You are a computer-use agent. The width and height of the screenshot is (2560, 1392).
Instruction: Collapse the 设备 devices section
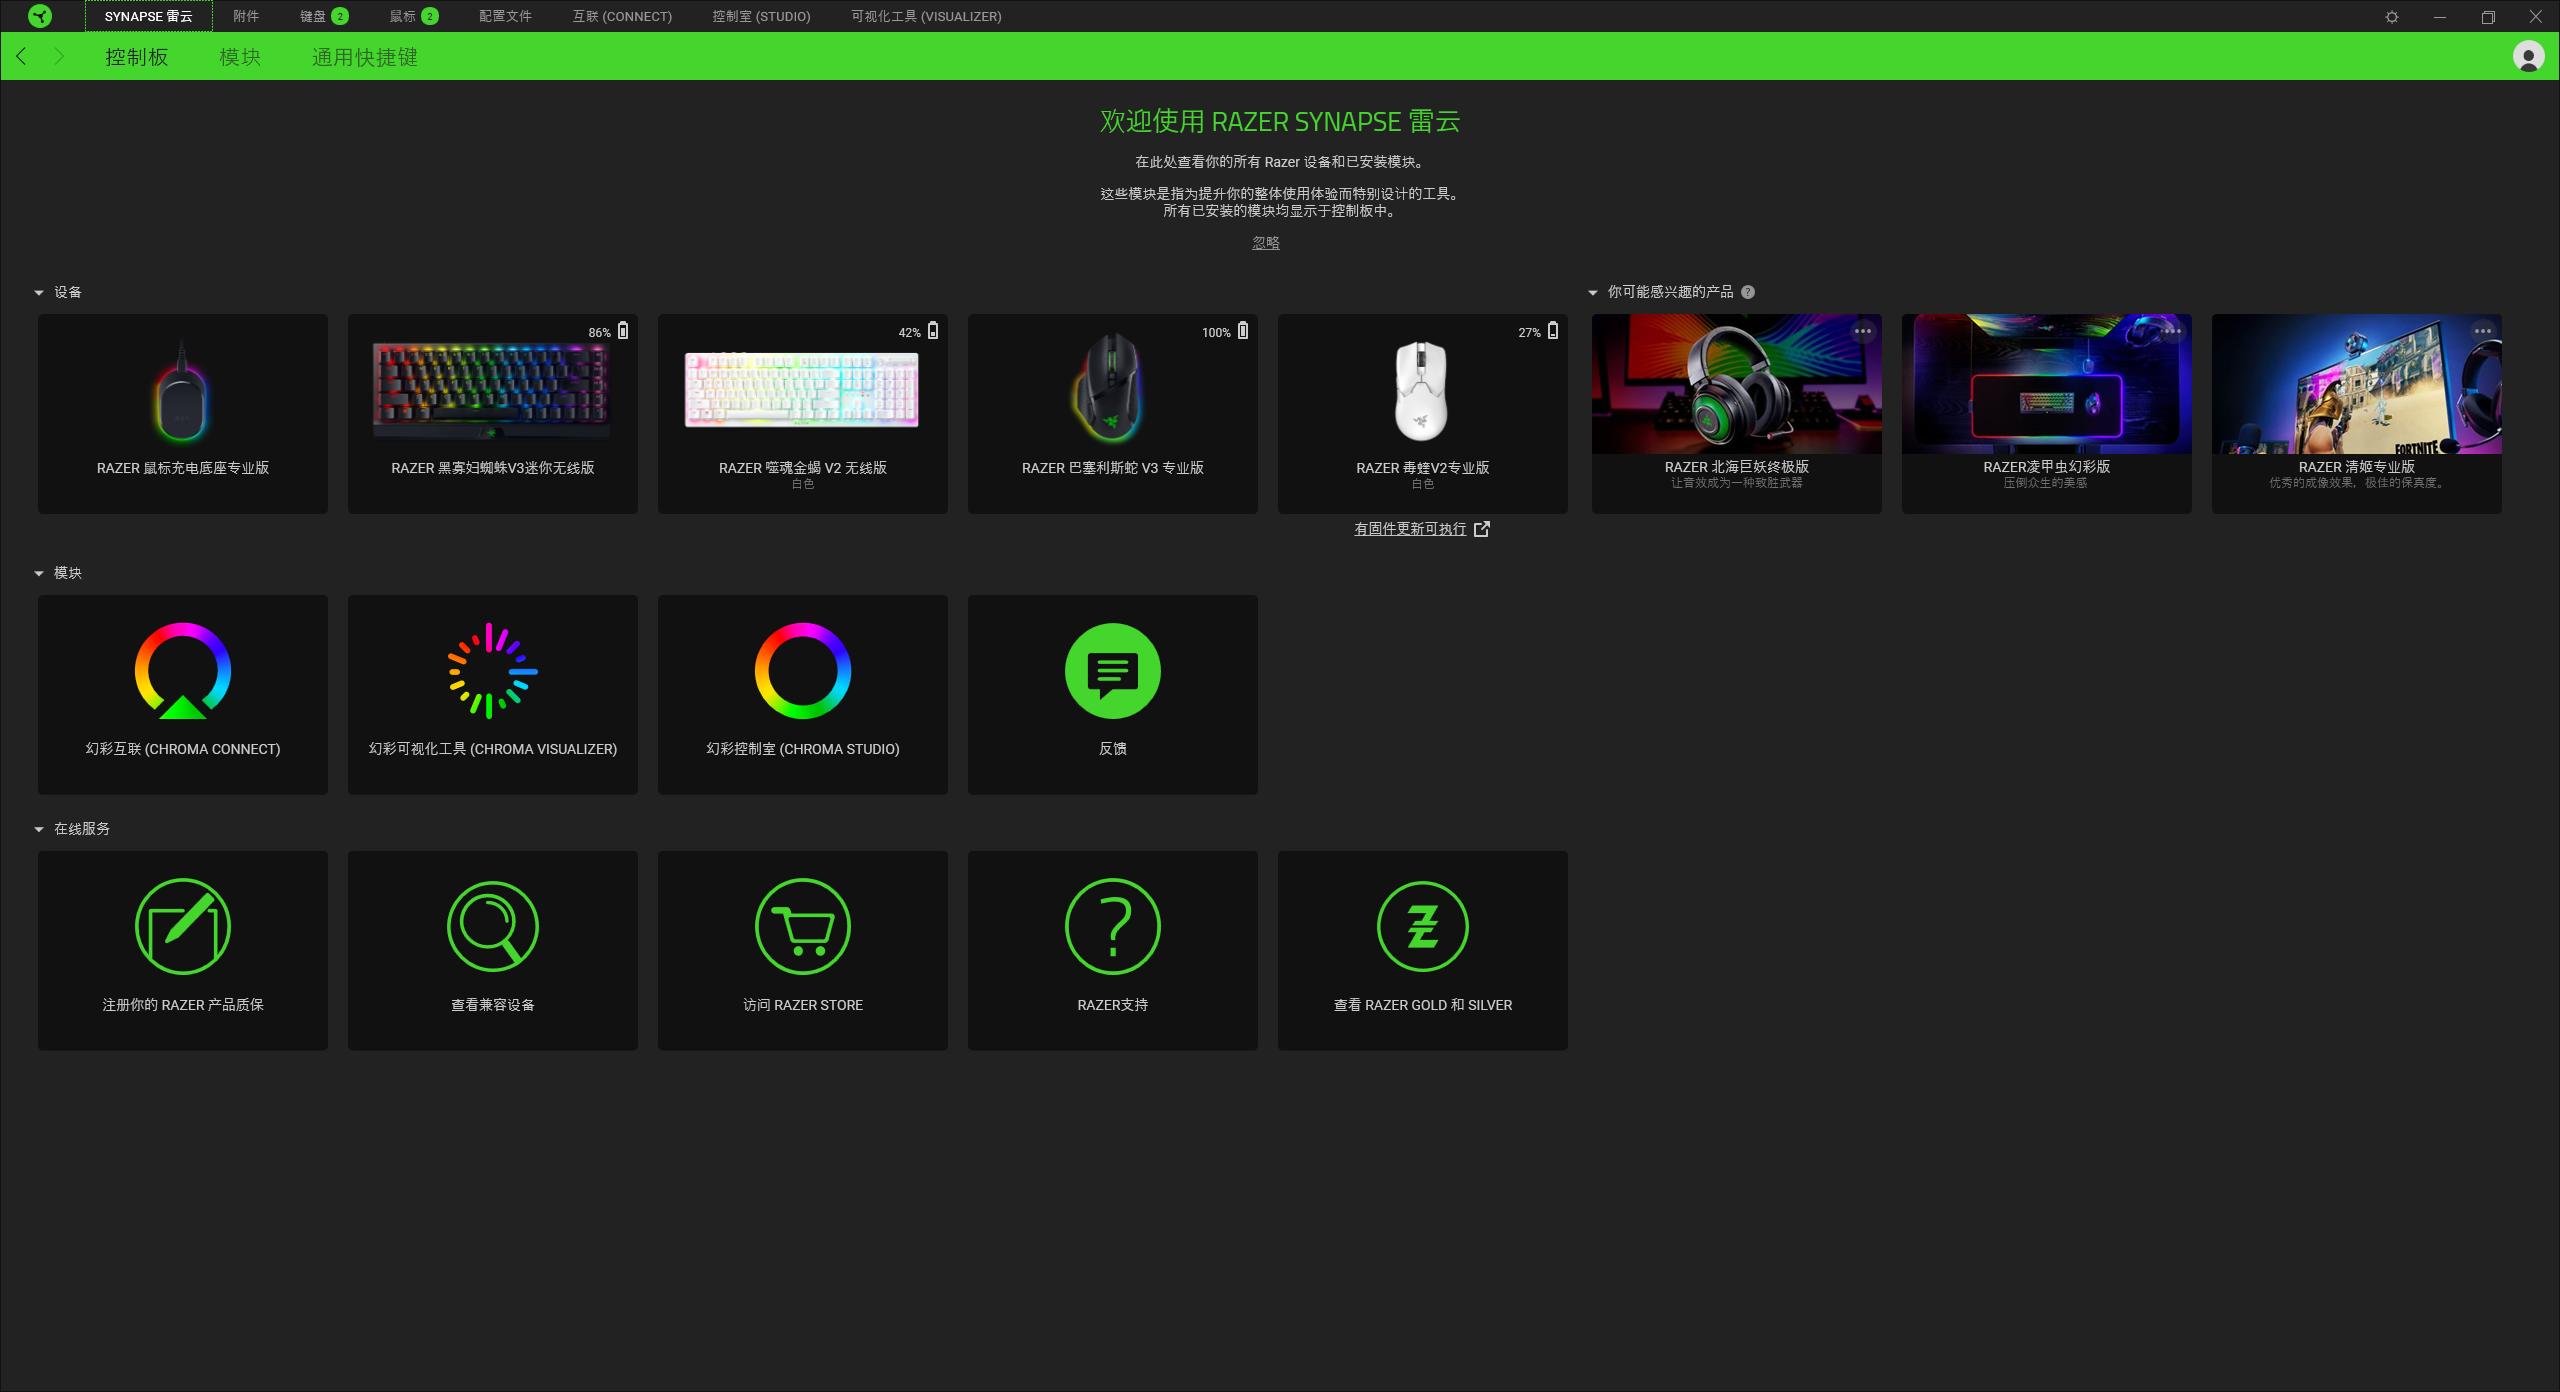39,293
